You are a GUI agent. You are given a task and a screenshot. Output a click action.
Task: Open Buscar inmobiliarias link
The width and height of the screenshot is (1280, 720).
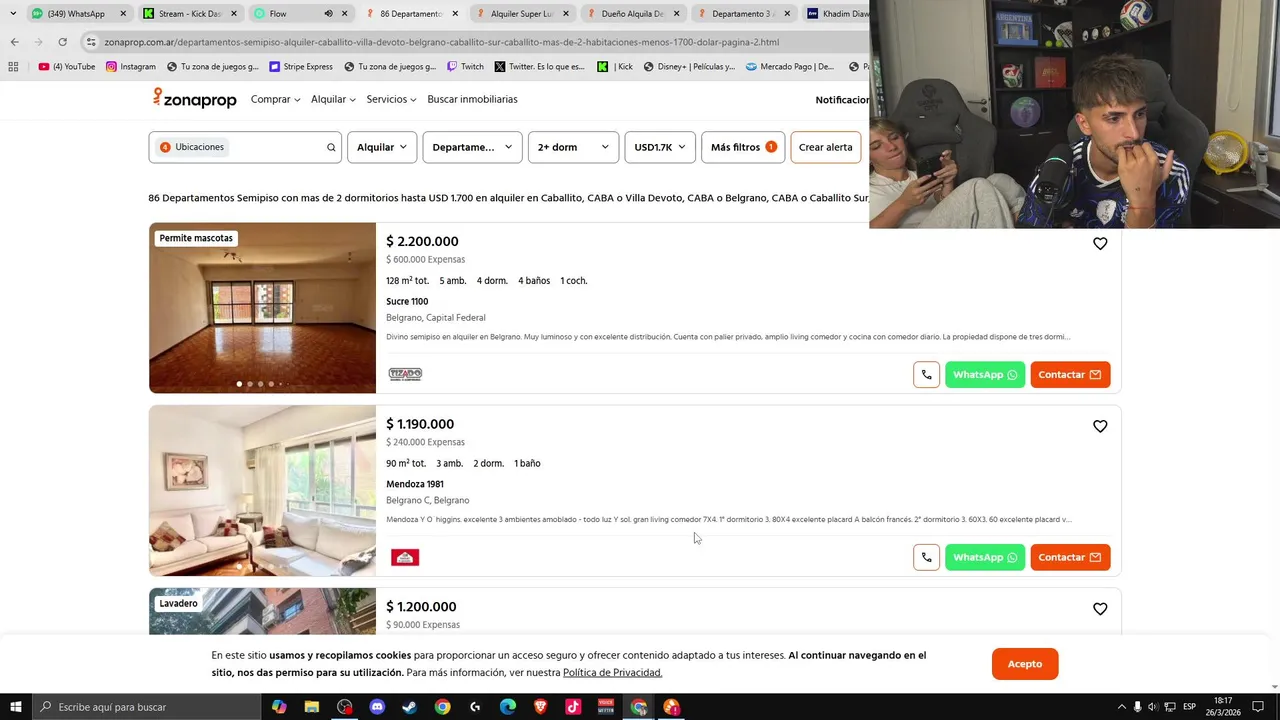tap(472, 99)
